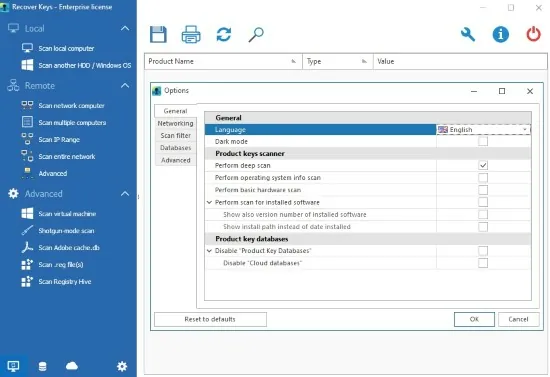Check Perform basic hardware scan
The height and width of the screenshot is (377, 550).
[483, 190]
